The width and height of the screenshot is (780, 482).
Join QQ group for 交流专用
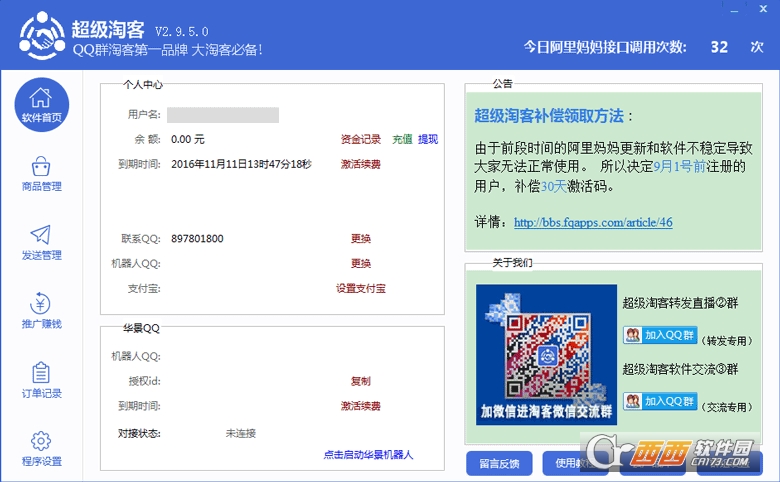(x=660, y=401)
